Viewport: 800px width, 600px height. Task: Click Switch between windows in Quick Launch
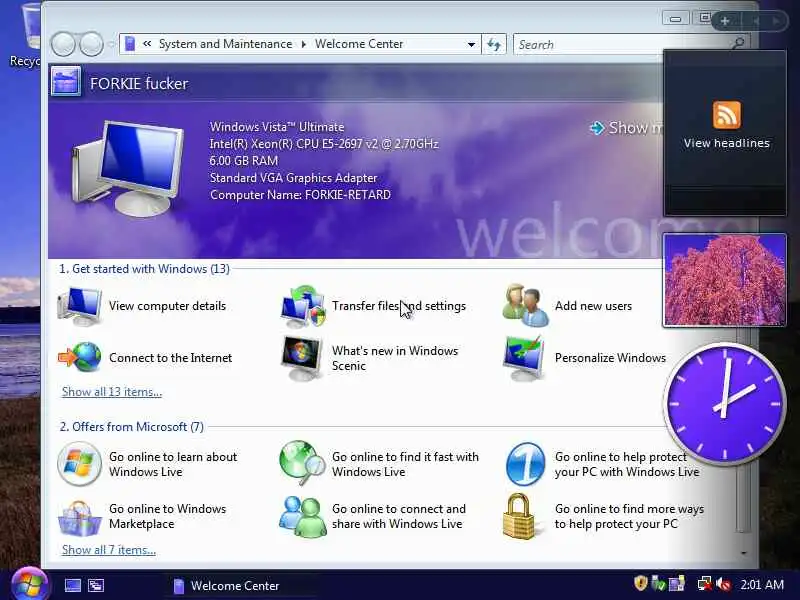[x=96, y=585]
